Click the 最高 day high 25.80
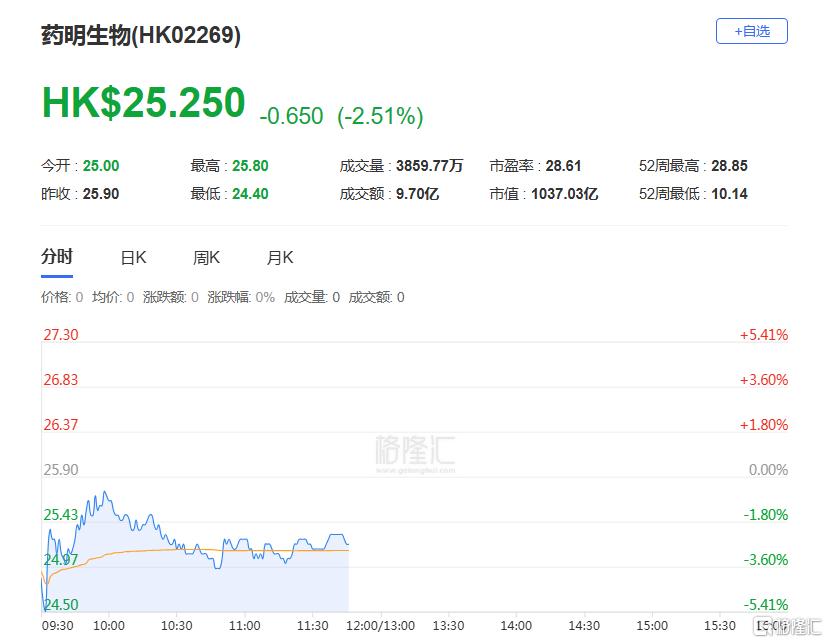828x643 pixels. pyautogui.click(x=250, y=166)
